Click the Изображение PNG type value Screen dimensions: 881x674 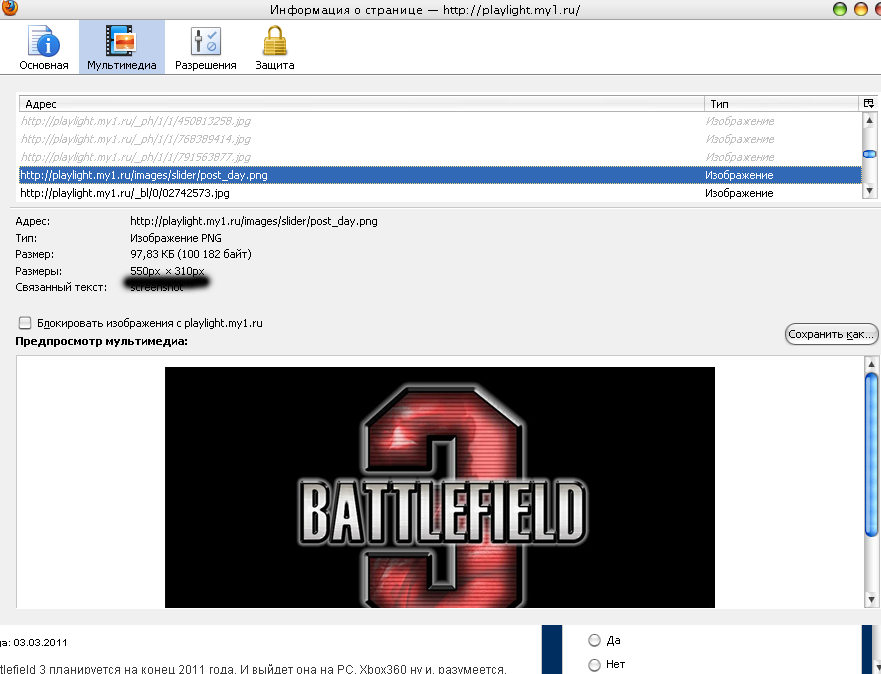176,238
